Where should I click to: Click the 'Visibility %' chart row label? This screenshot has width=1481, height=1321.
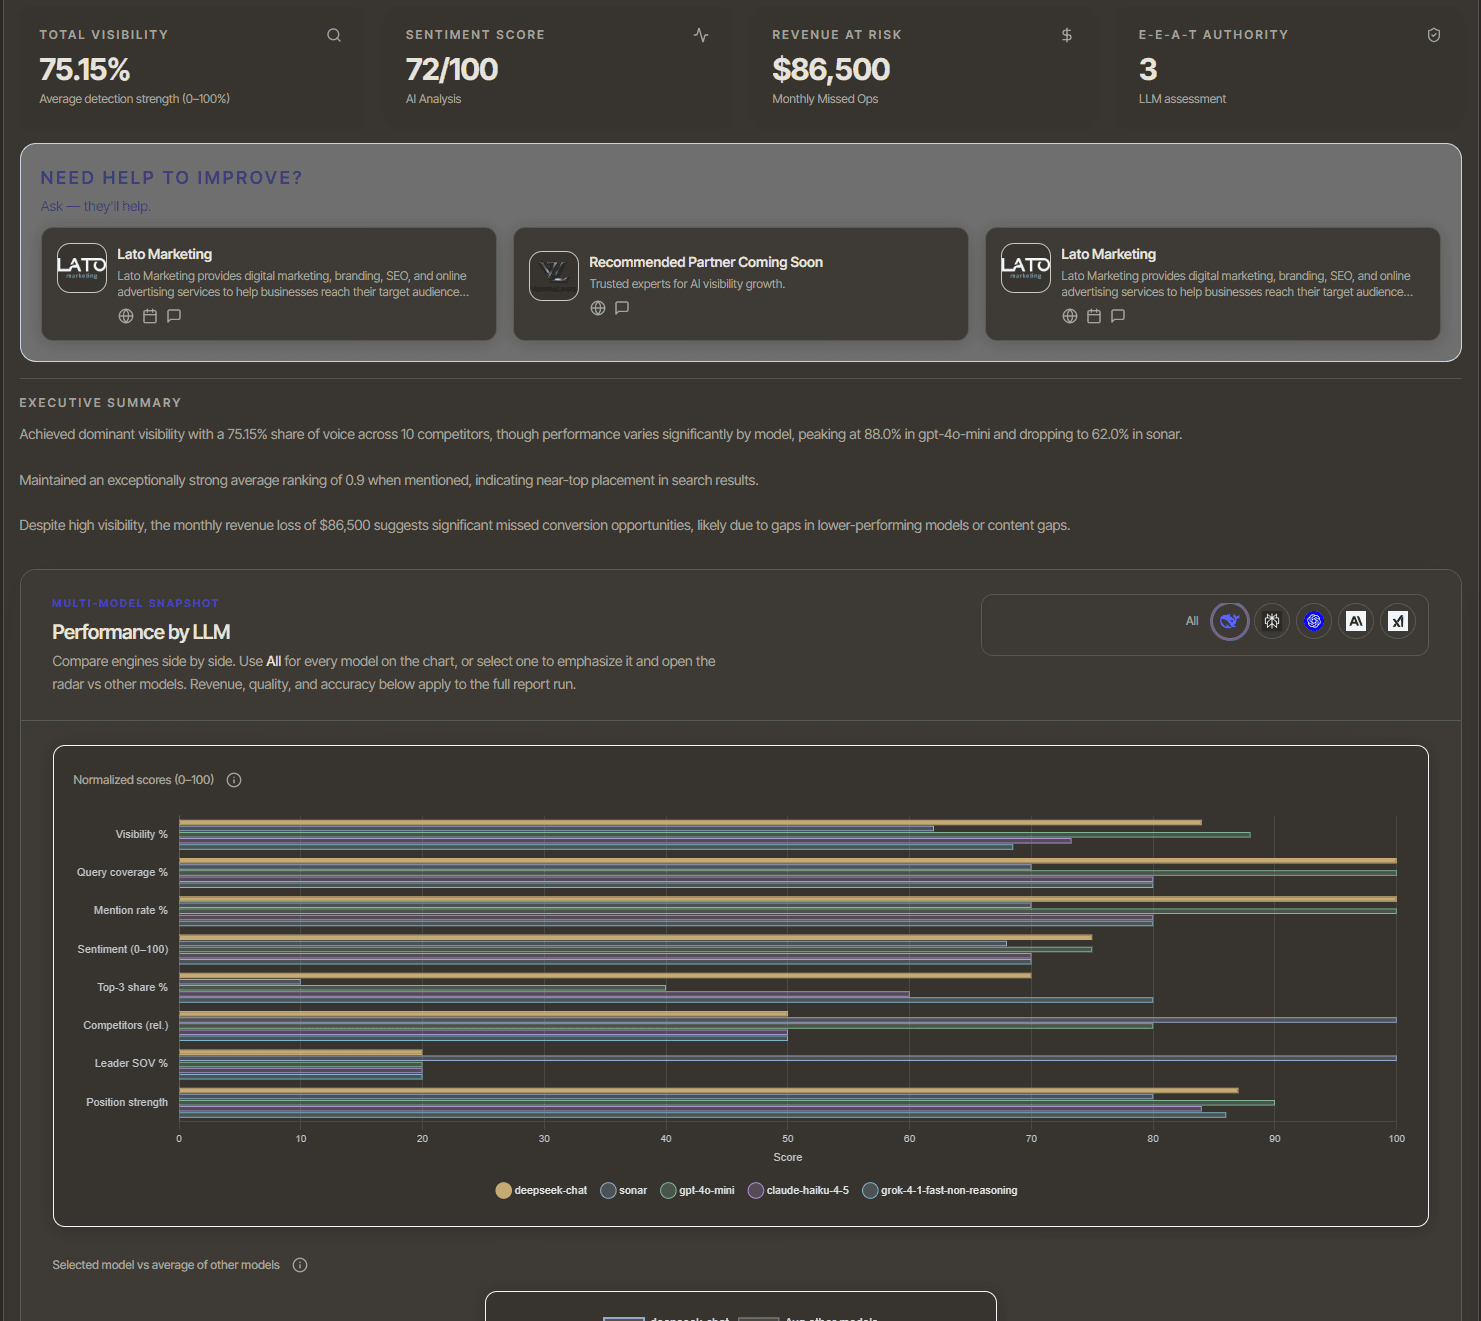click(x=142, y=834)
